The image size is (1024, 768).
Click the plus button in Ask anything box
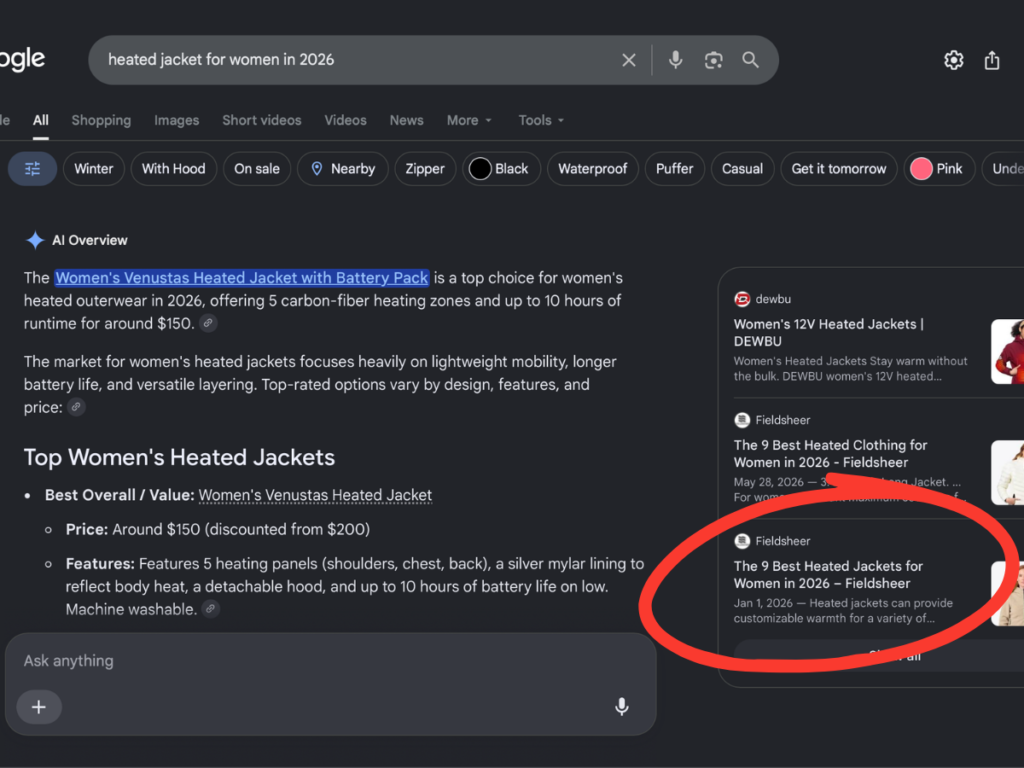pyautogui.click(x=39, y=707)
